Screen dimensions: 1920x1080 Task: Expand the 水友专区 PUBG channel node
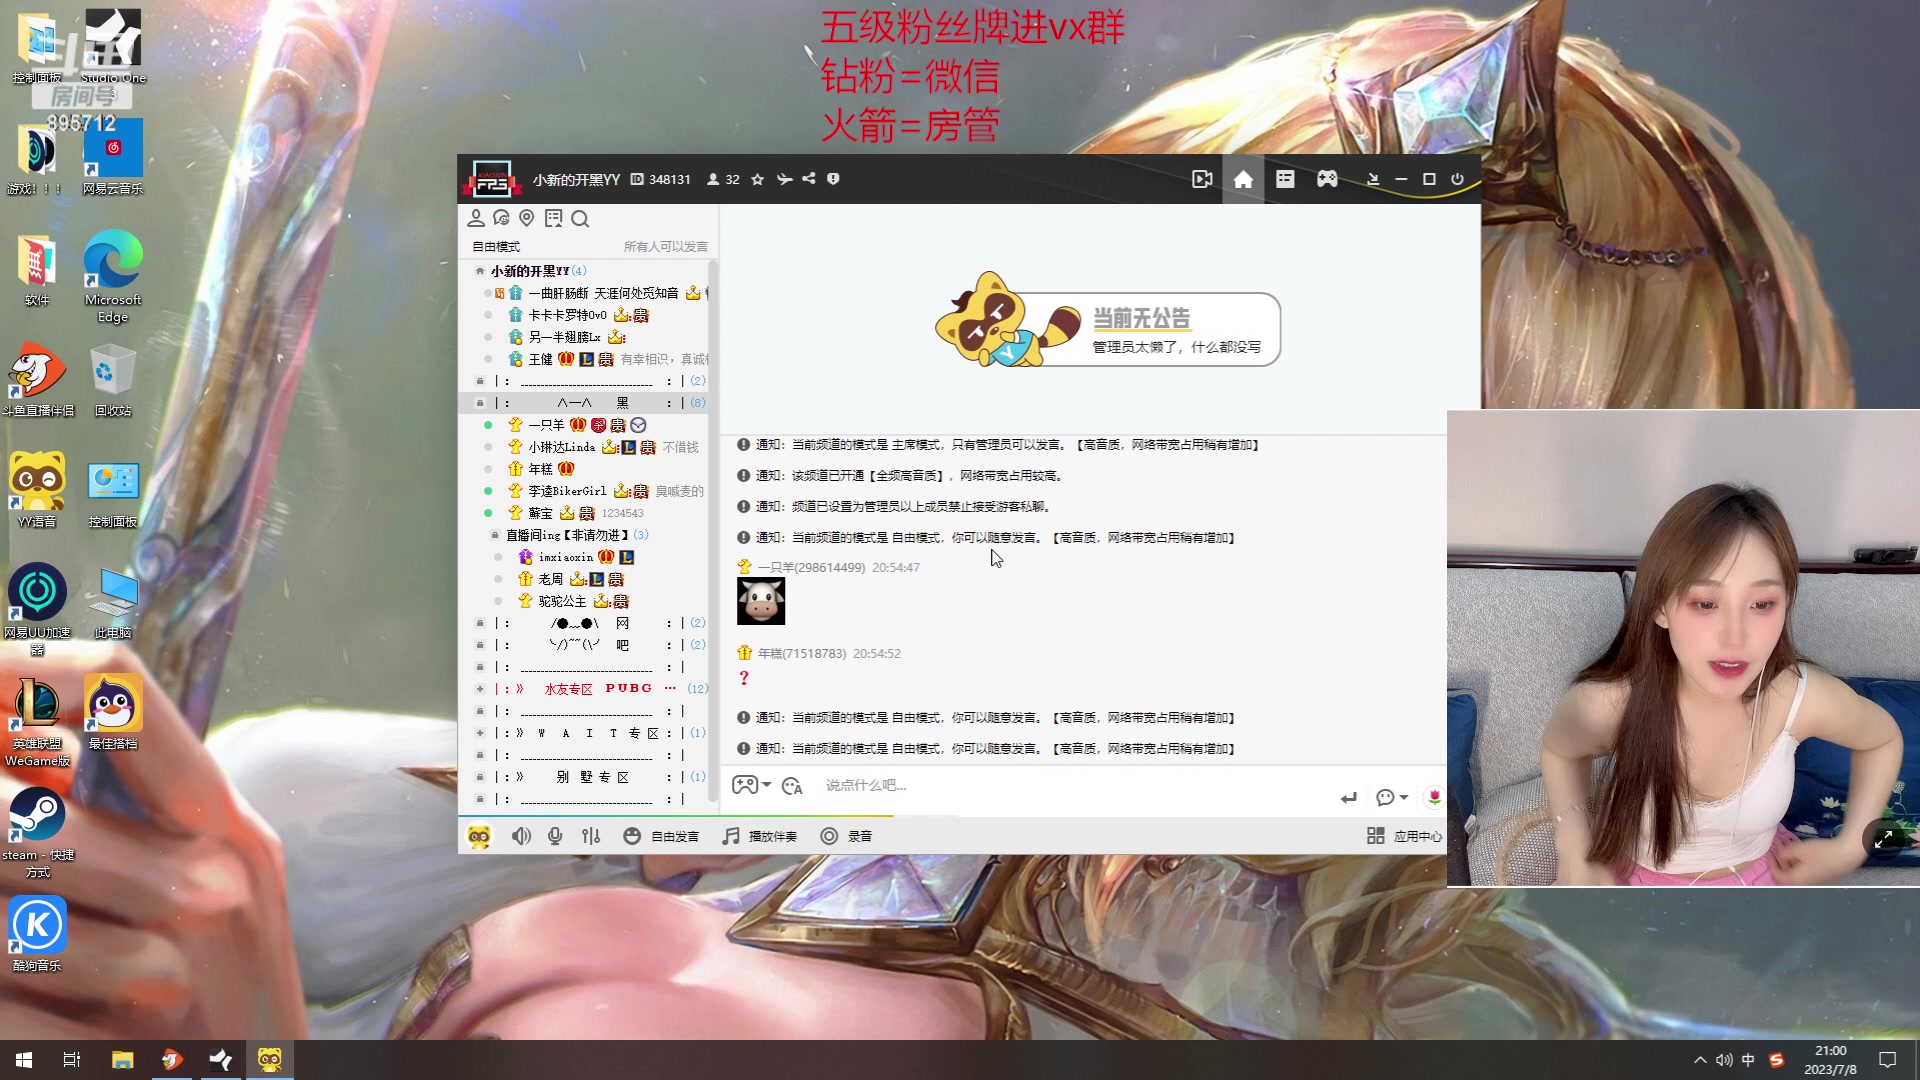click(481, 688)
